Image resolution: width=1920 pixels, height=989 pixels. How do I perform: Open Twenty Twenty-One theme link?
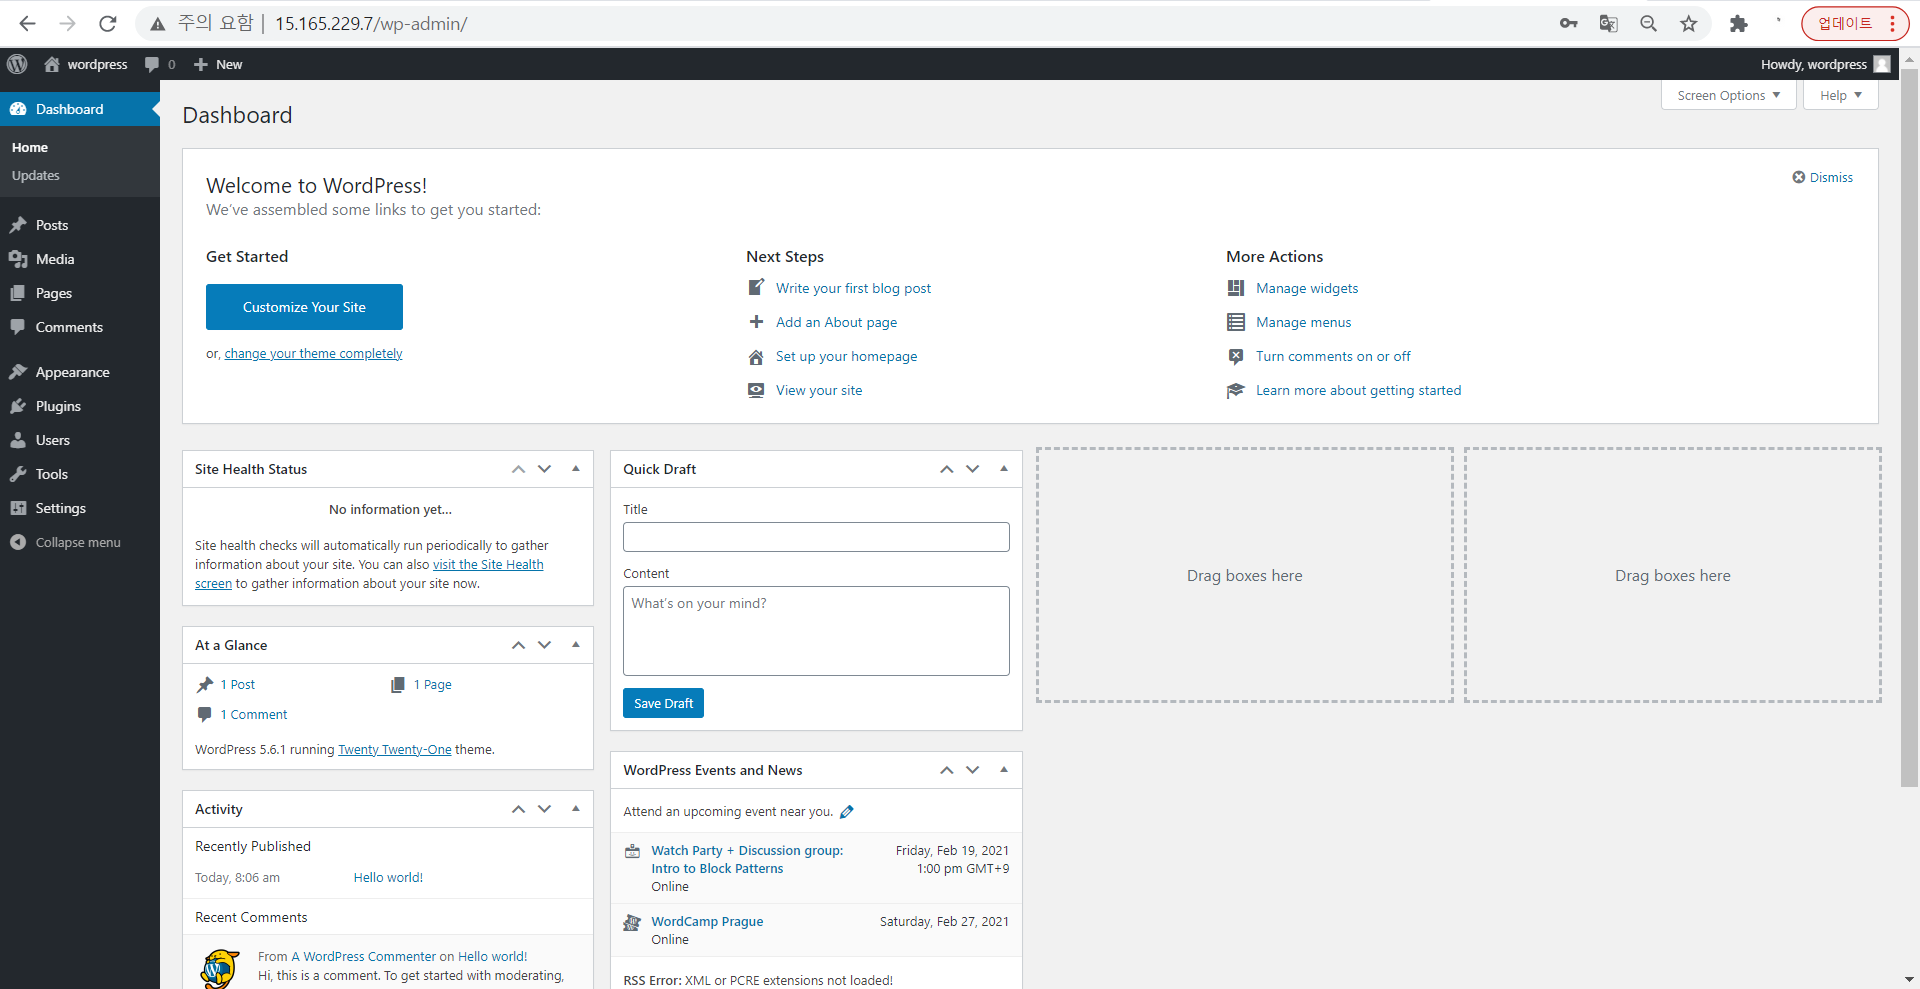(x=395, y=750)
